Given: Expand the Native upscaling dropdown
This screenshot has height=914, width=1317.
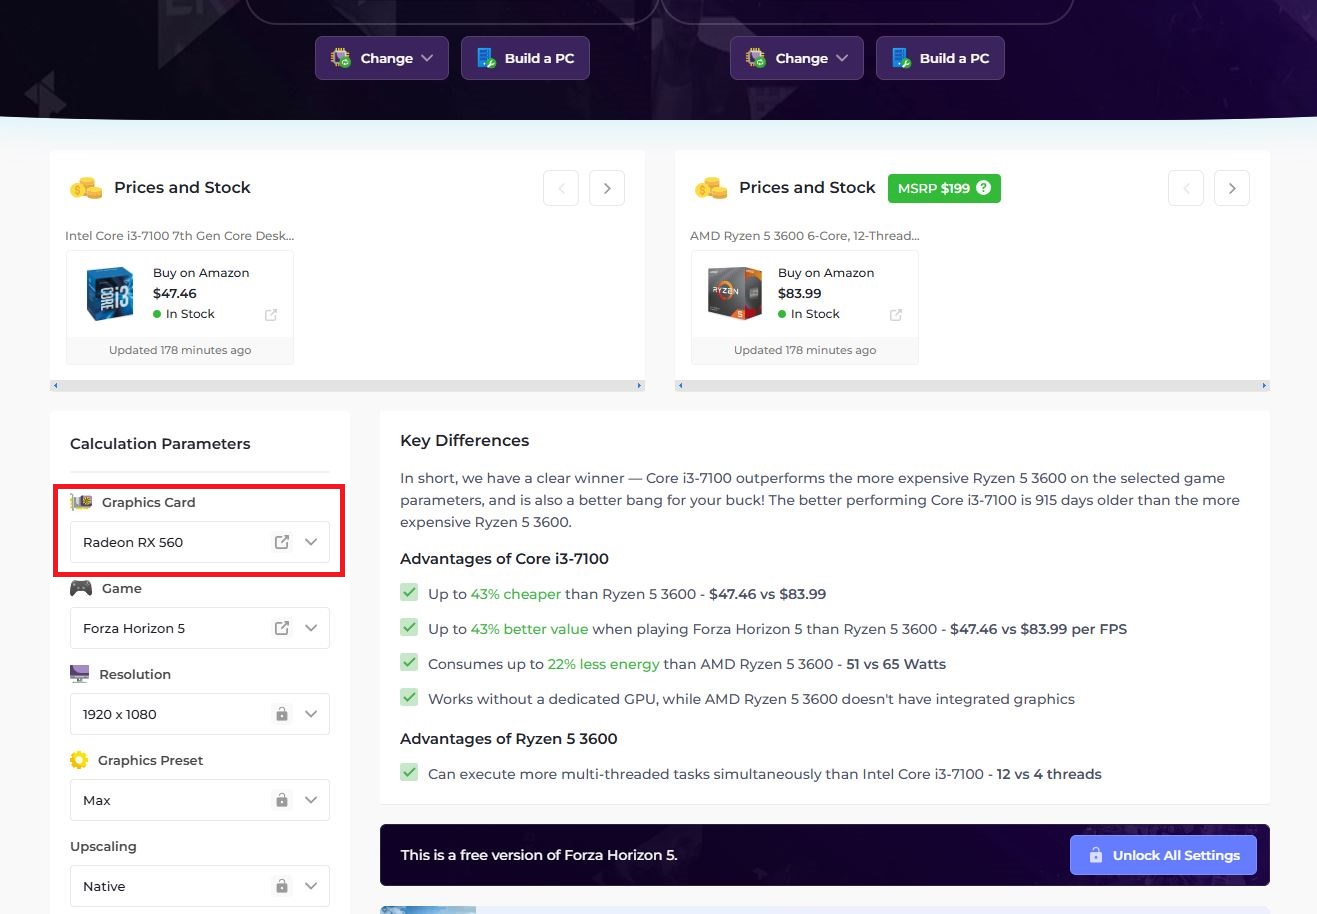Looking at the screenshot, I should click(311, 886).
